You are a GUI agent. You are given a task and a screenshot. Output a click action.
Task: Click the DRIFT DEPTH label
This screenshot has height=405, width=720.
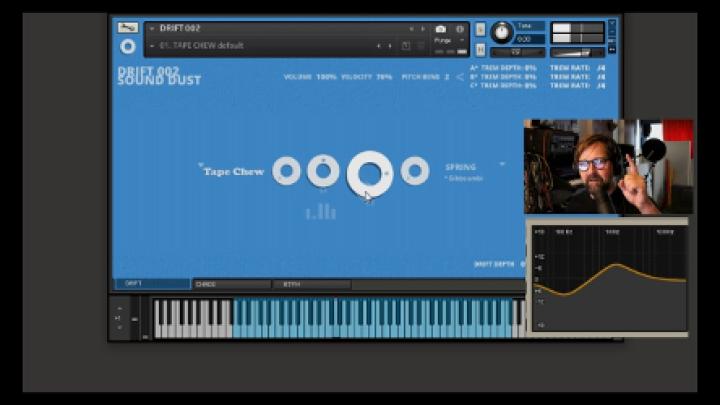tap(494, 264)
